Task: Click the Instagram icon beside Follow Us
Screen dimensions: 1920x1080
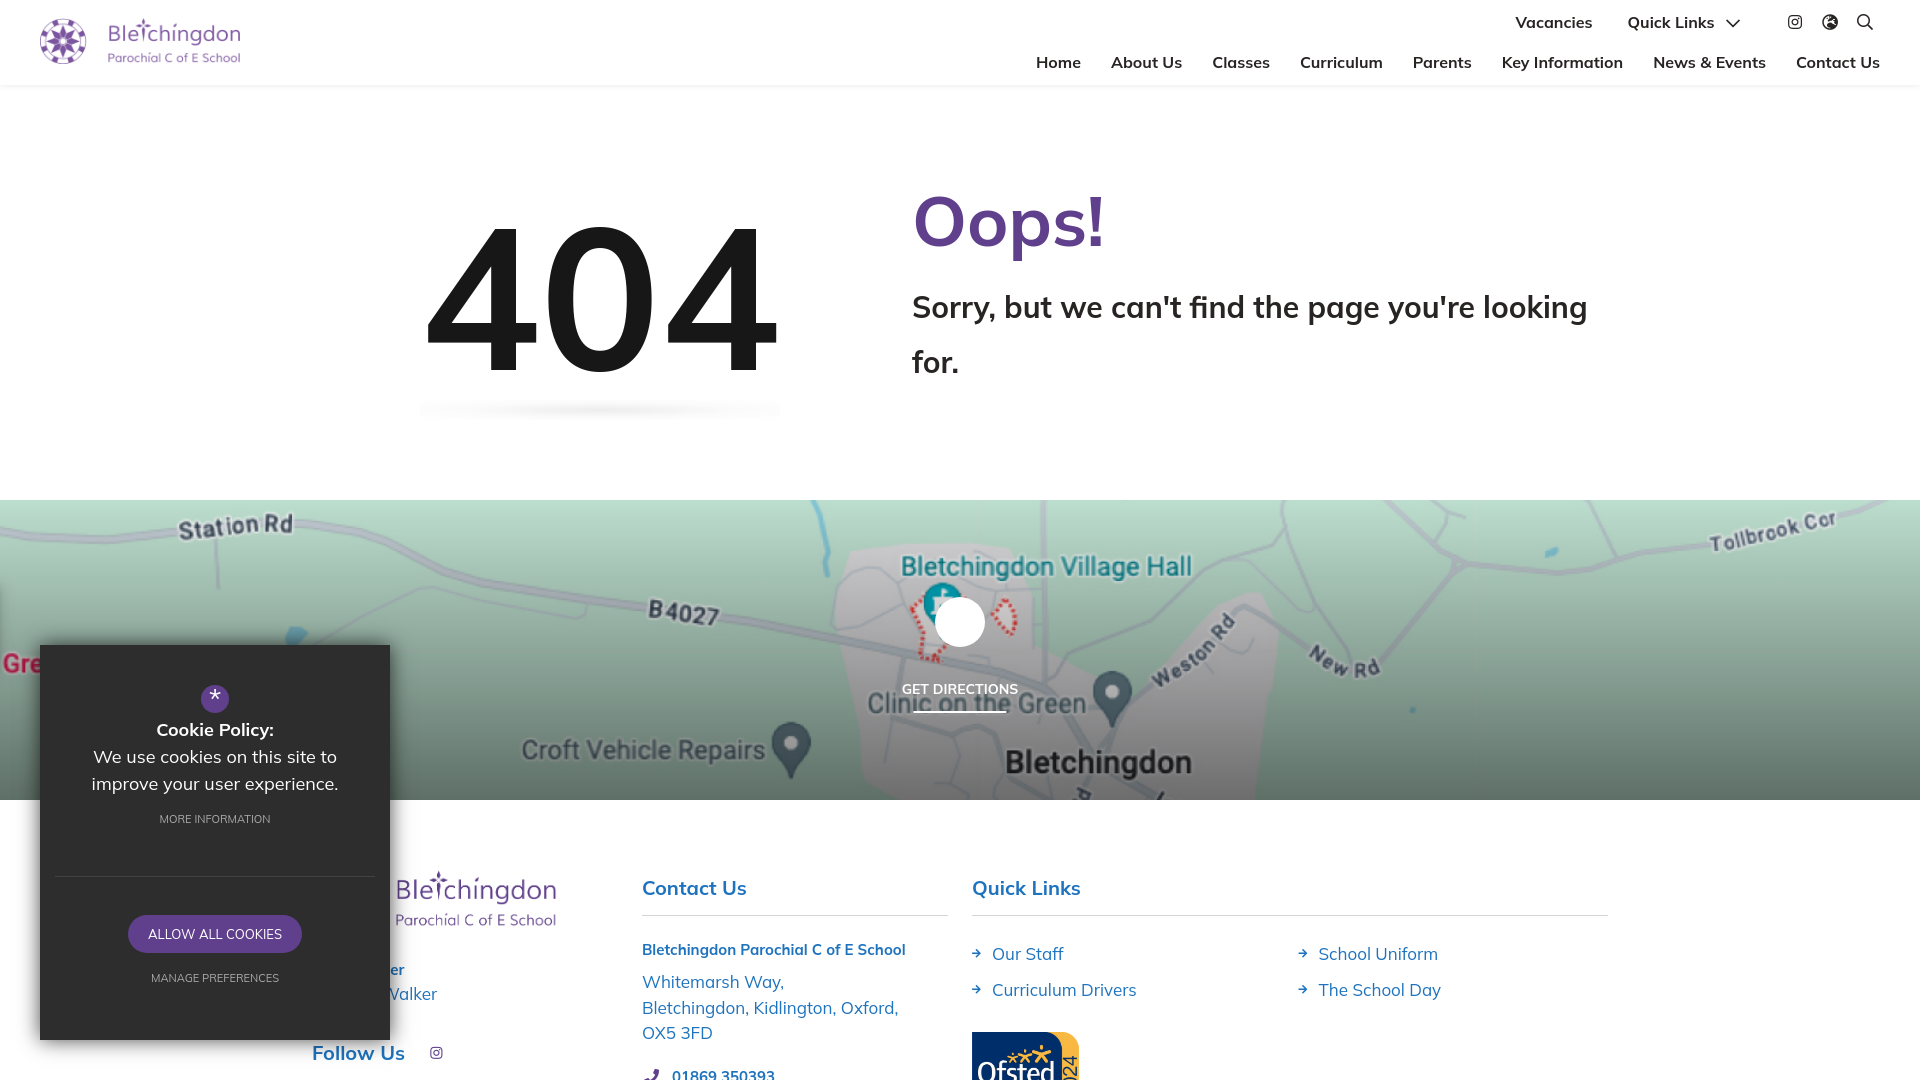Action: click(436, 1053)
